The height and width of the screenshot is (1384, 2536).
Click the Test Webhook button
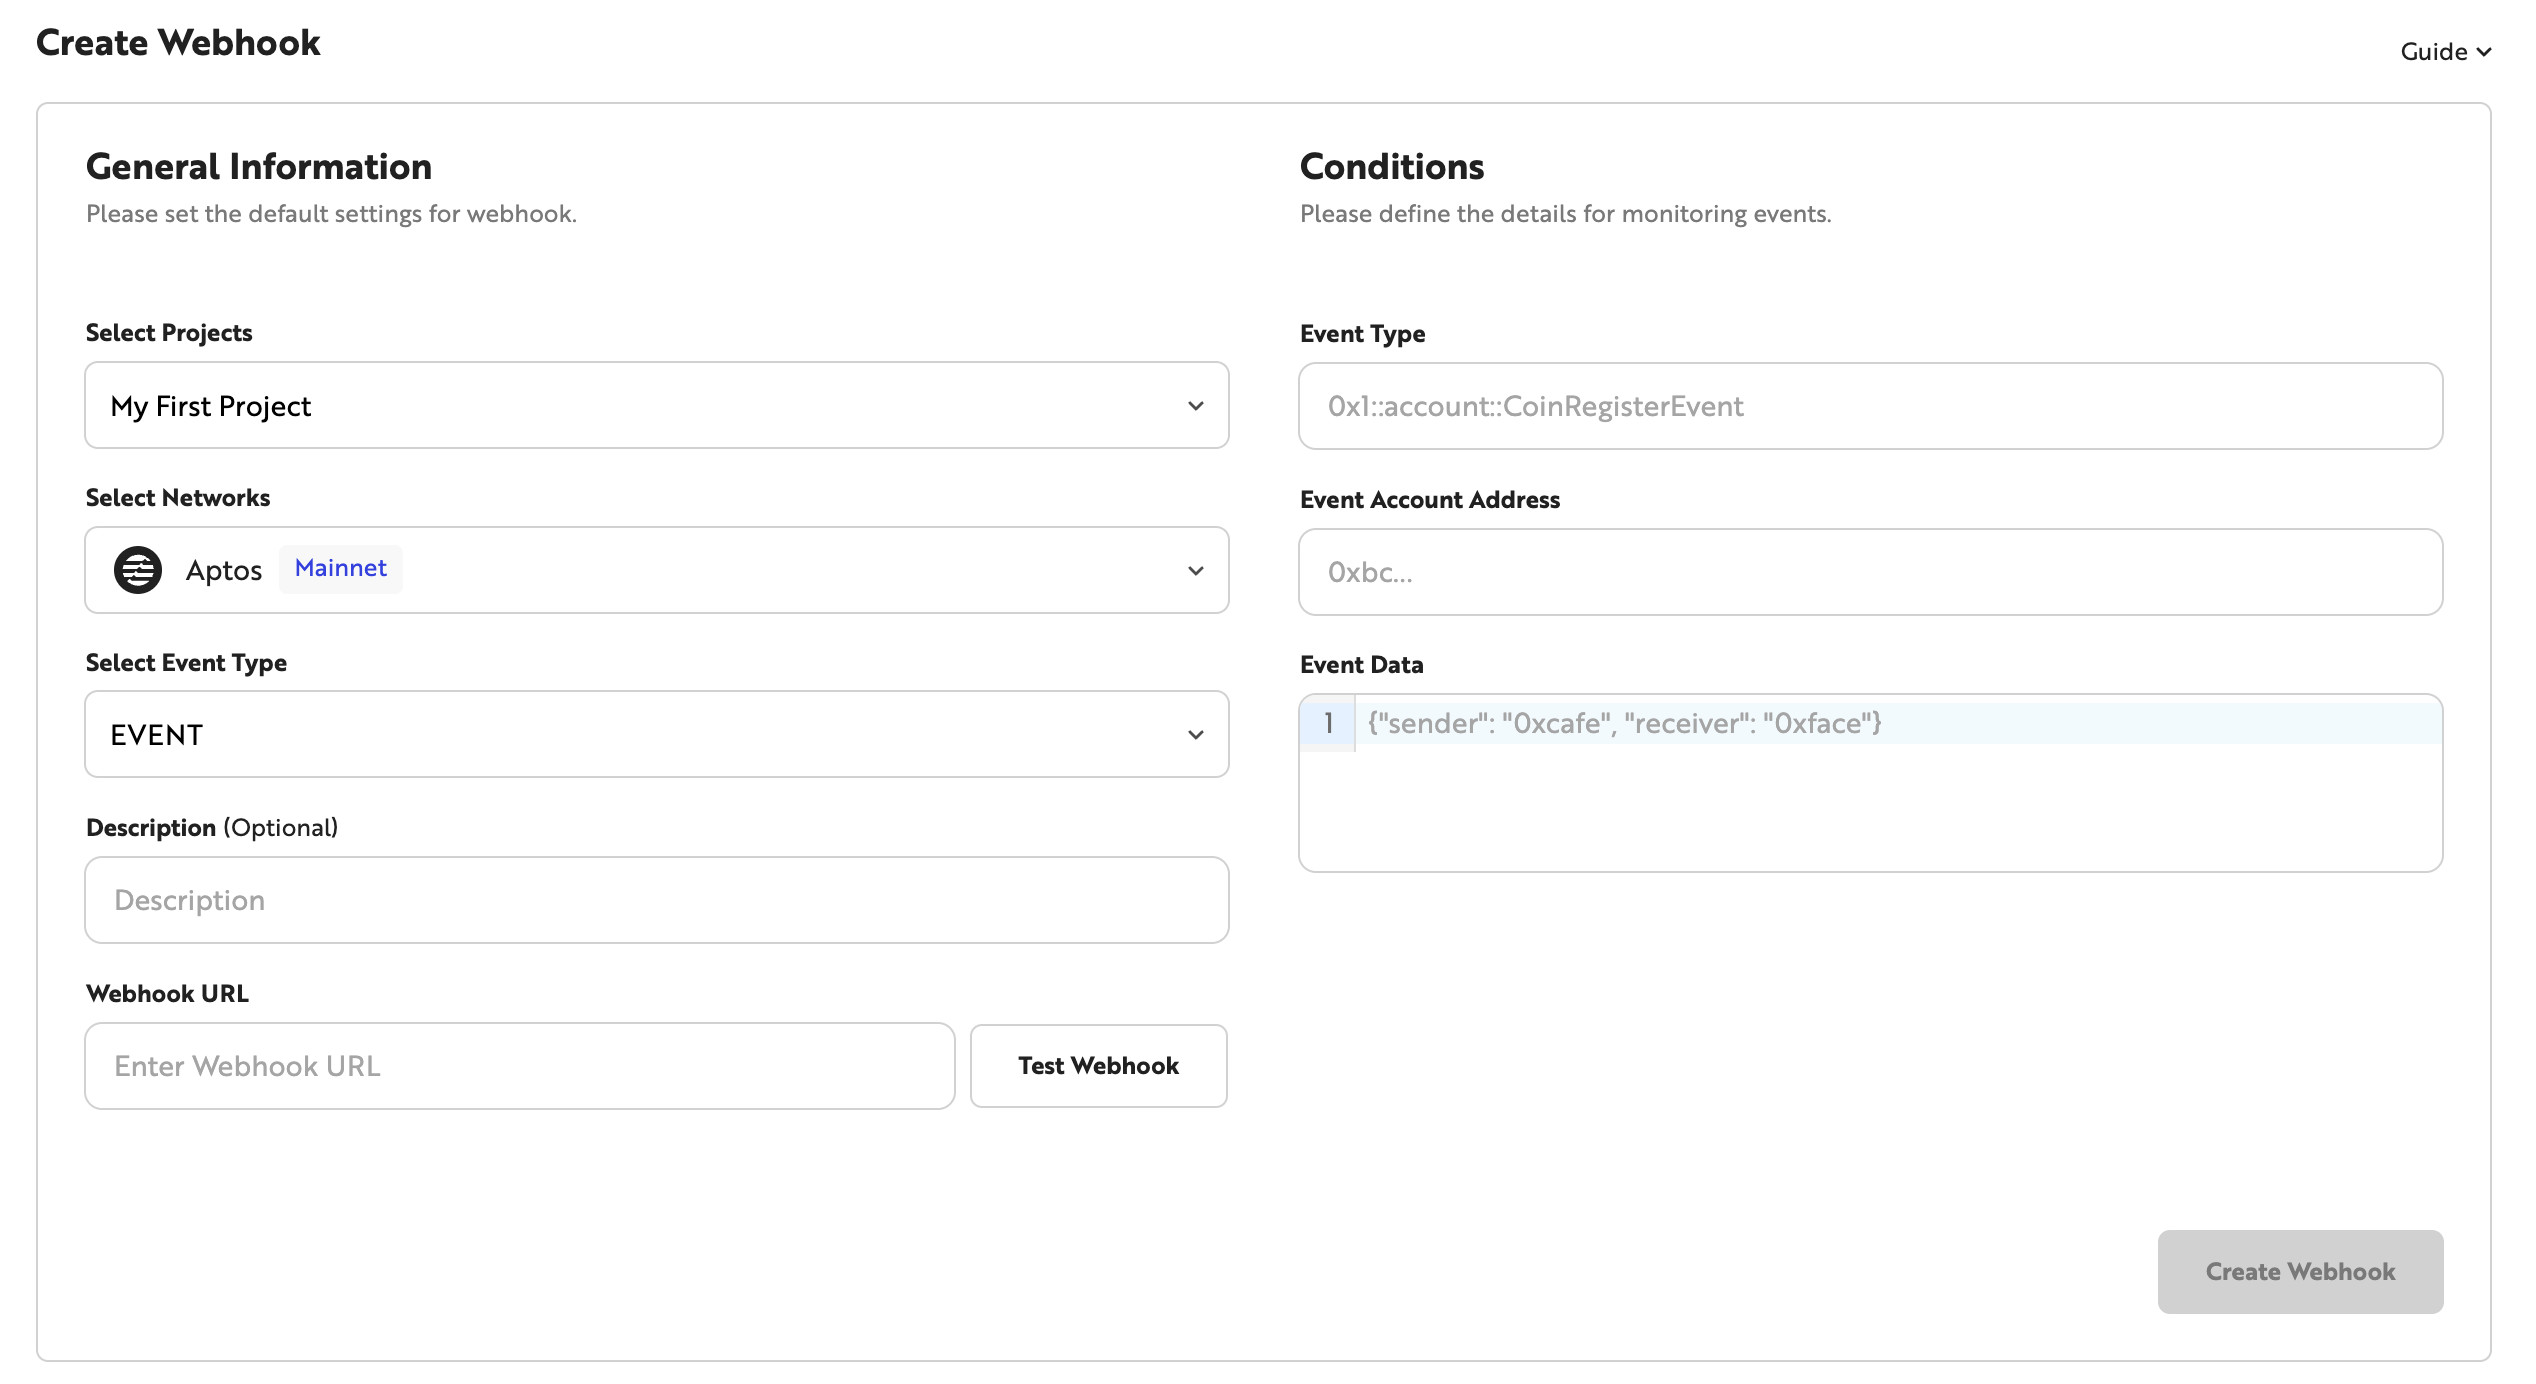coord(1097,1066)
